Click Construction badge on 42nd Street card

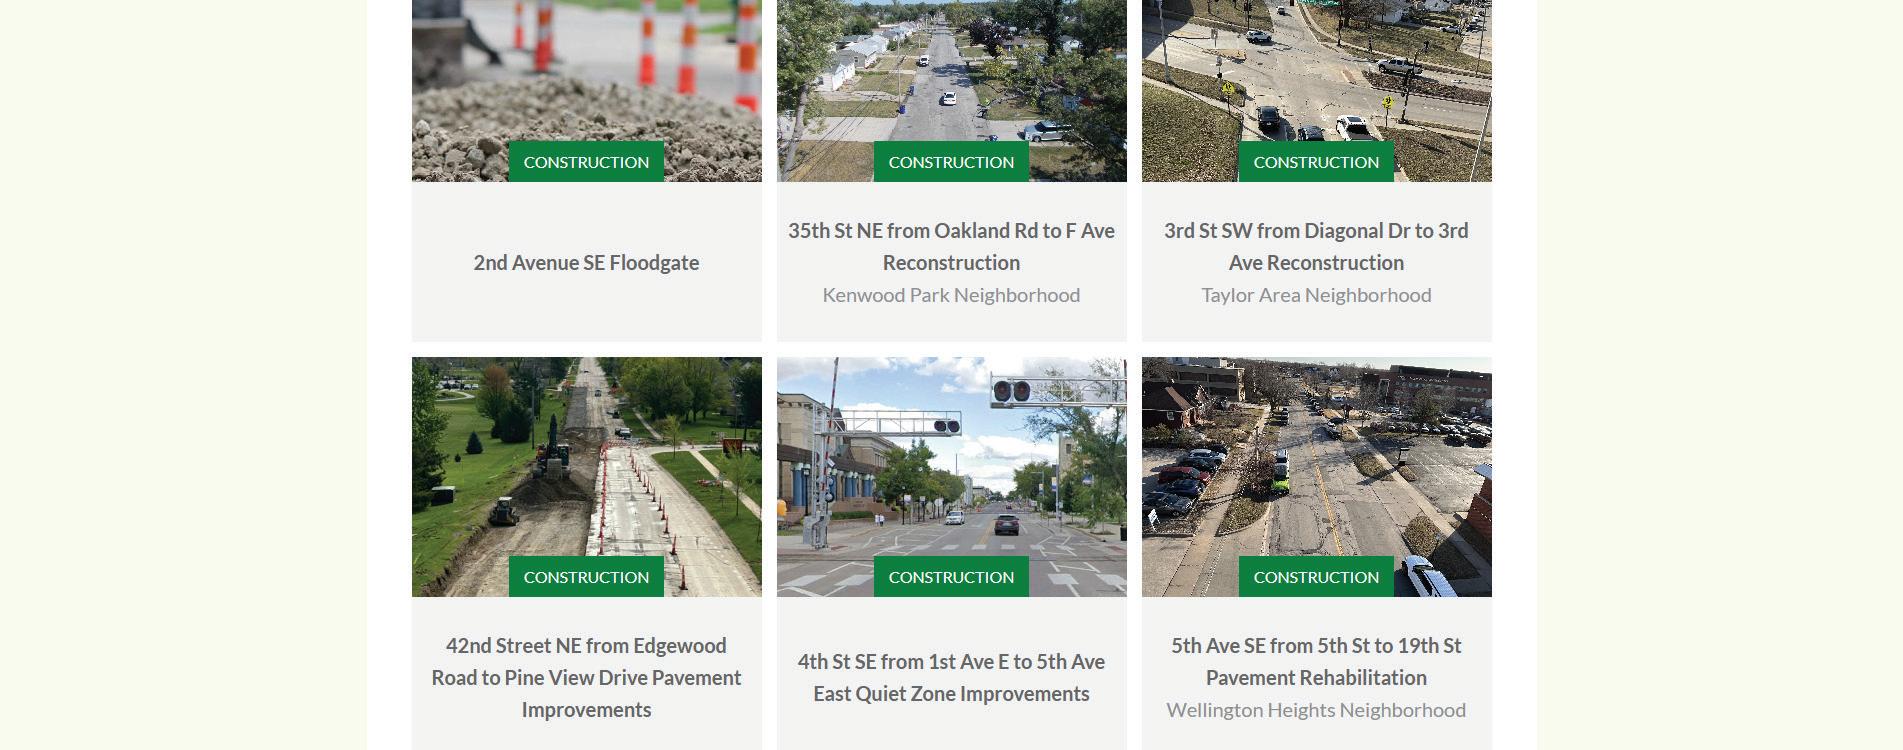[586, 577]
